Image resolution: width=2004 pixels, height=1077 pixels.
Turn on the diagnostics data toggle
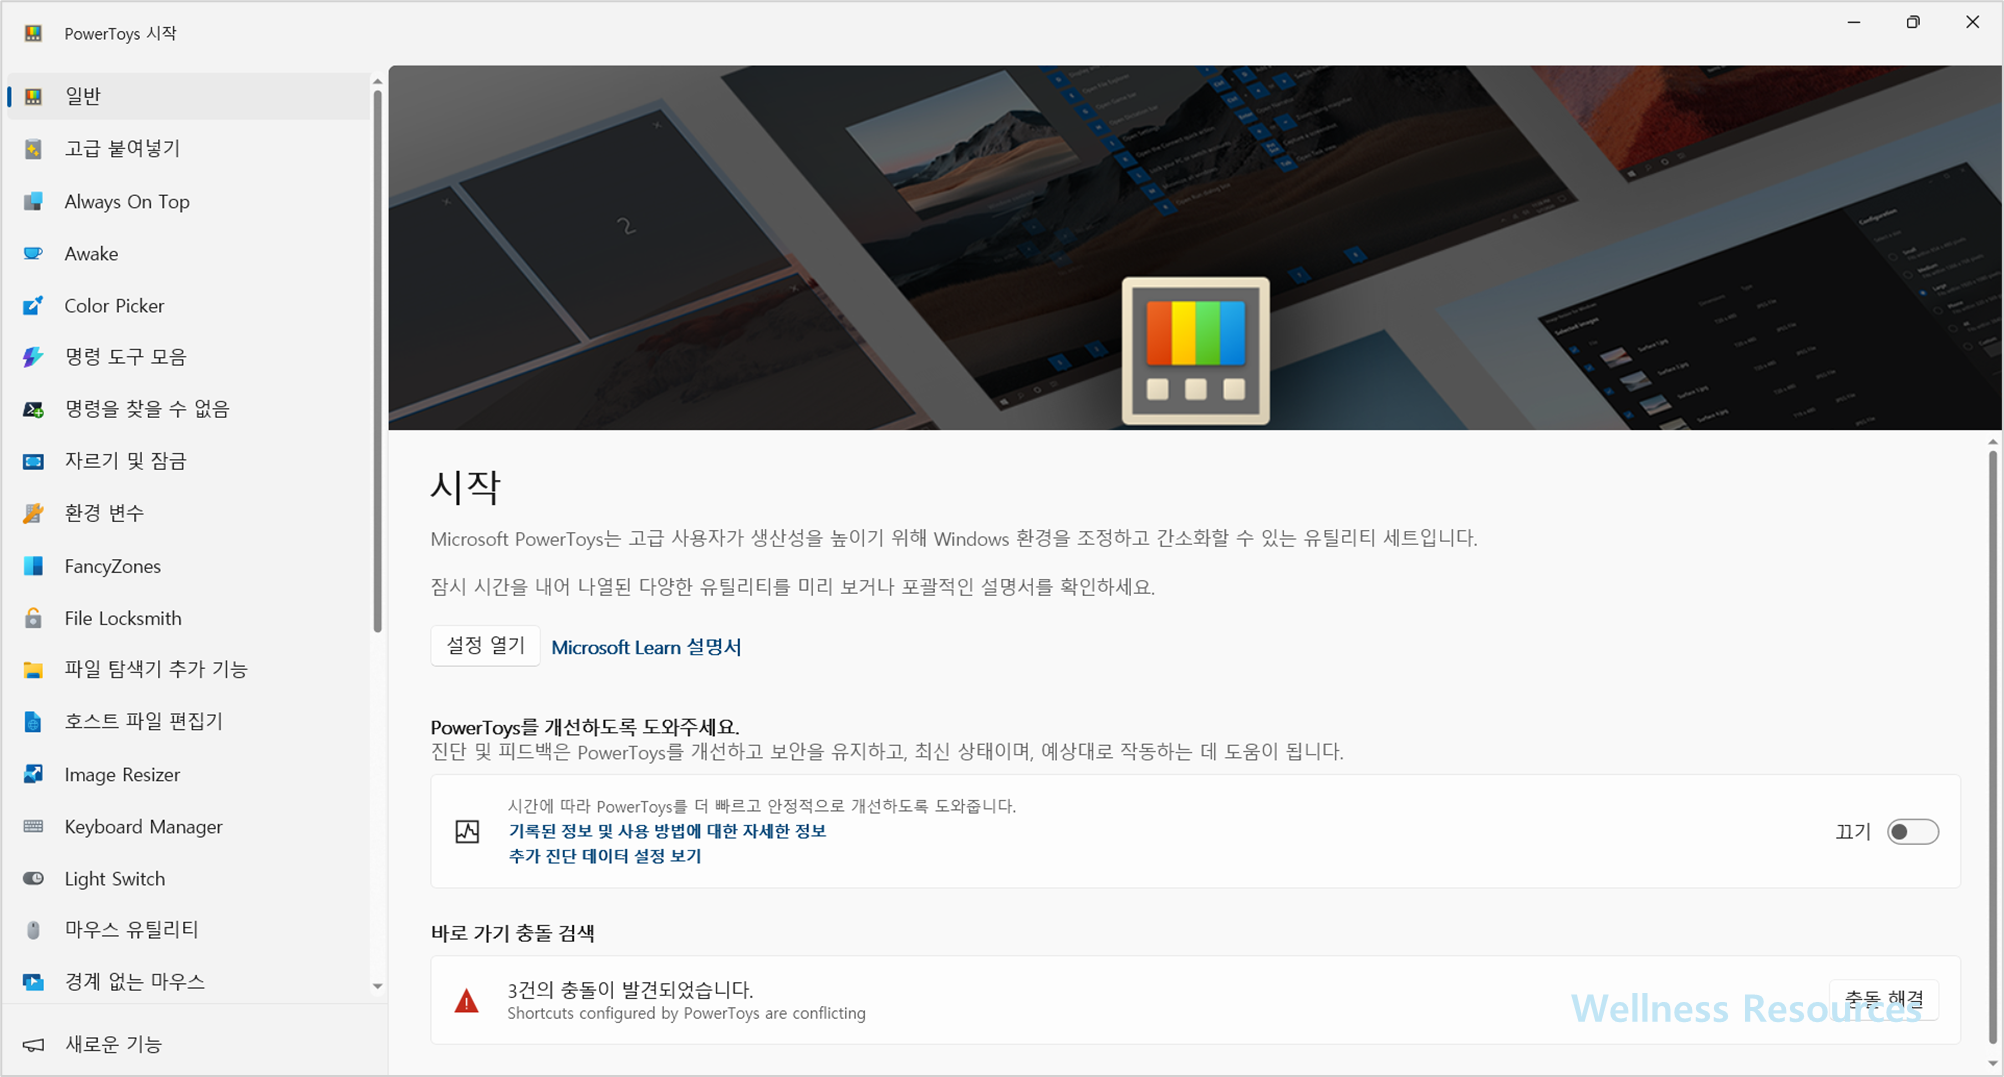[x=1912, y=832]
